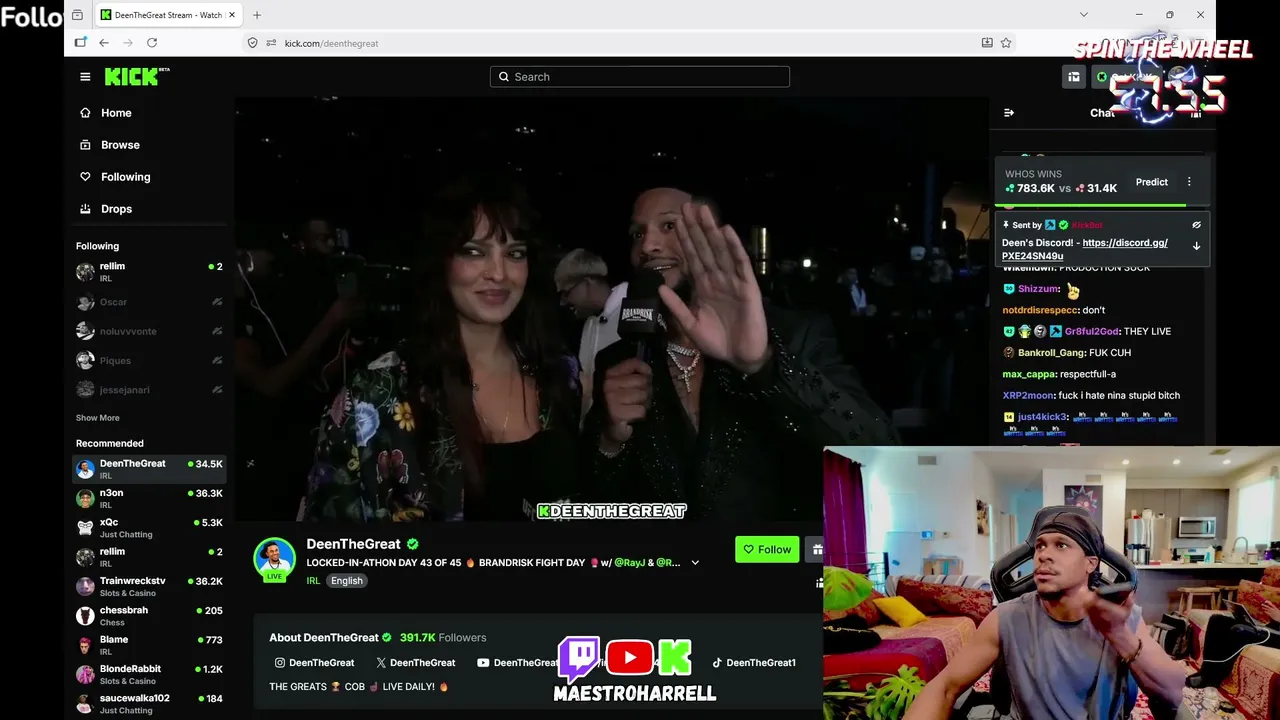Open the Discord invite link
Viewport: 1280px width, 720px height.
(1085, 249)
